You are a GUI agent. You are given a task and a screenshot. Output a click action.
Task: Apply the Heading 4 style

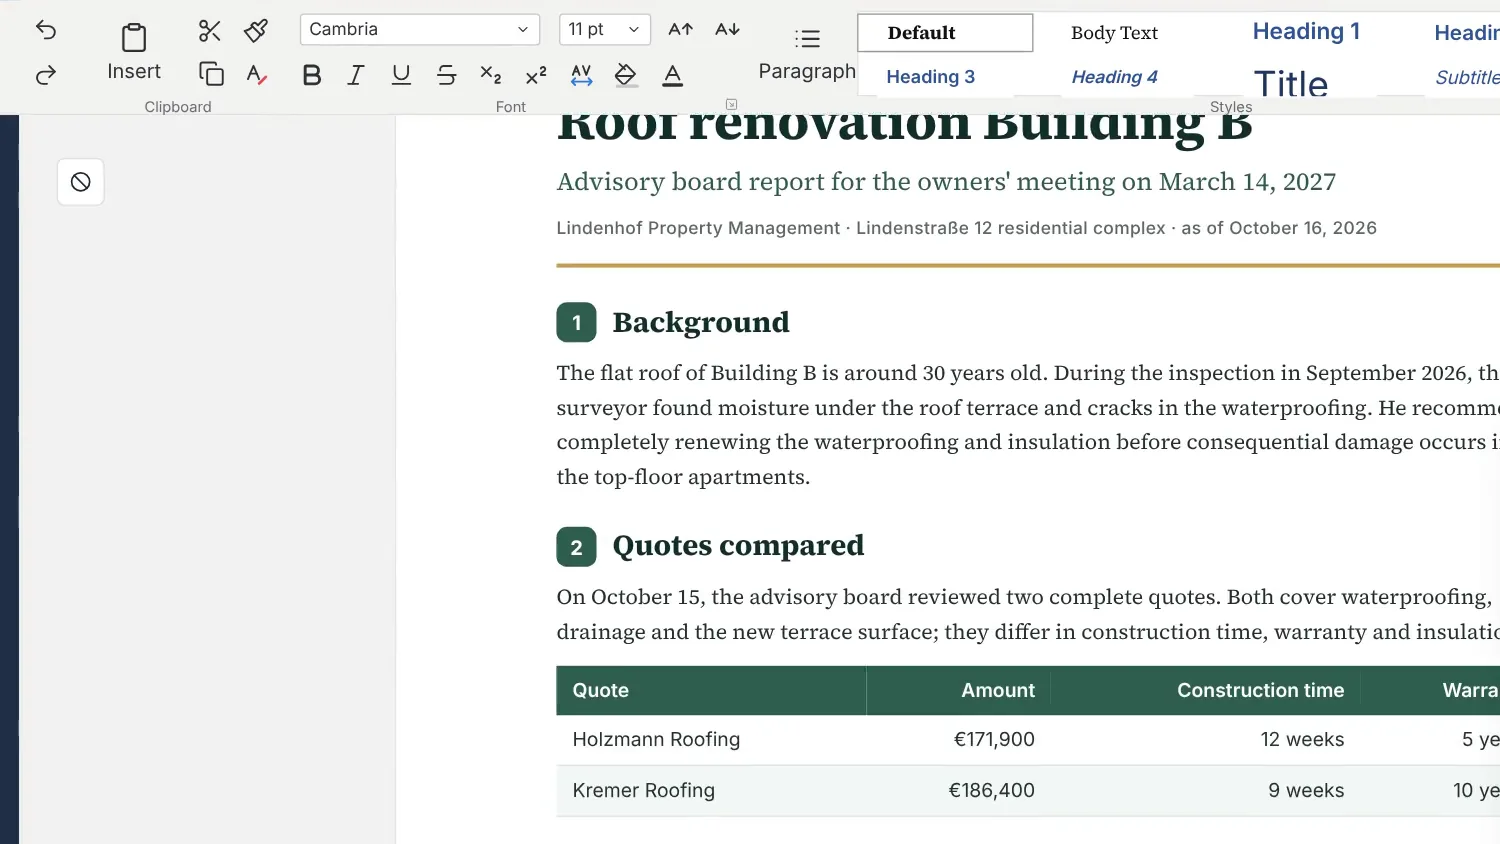tap(1114, 77)
